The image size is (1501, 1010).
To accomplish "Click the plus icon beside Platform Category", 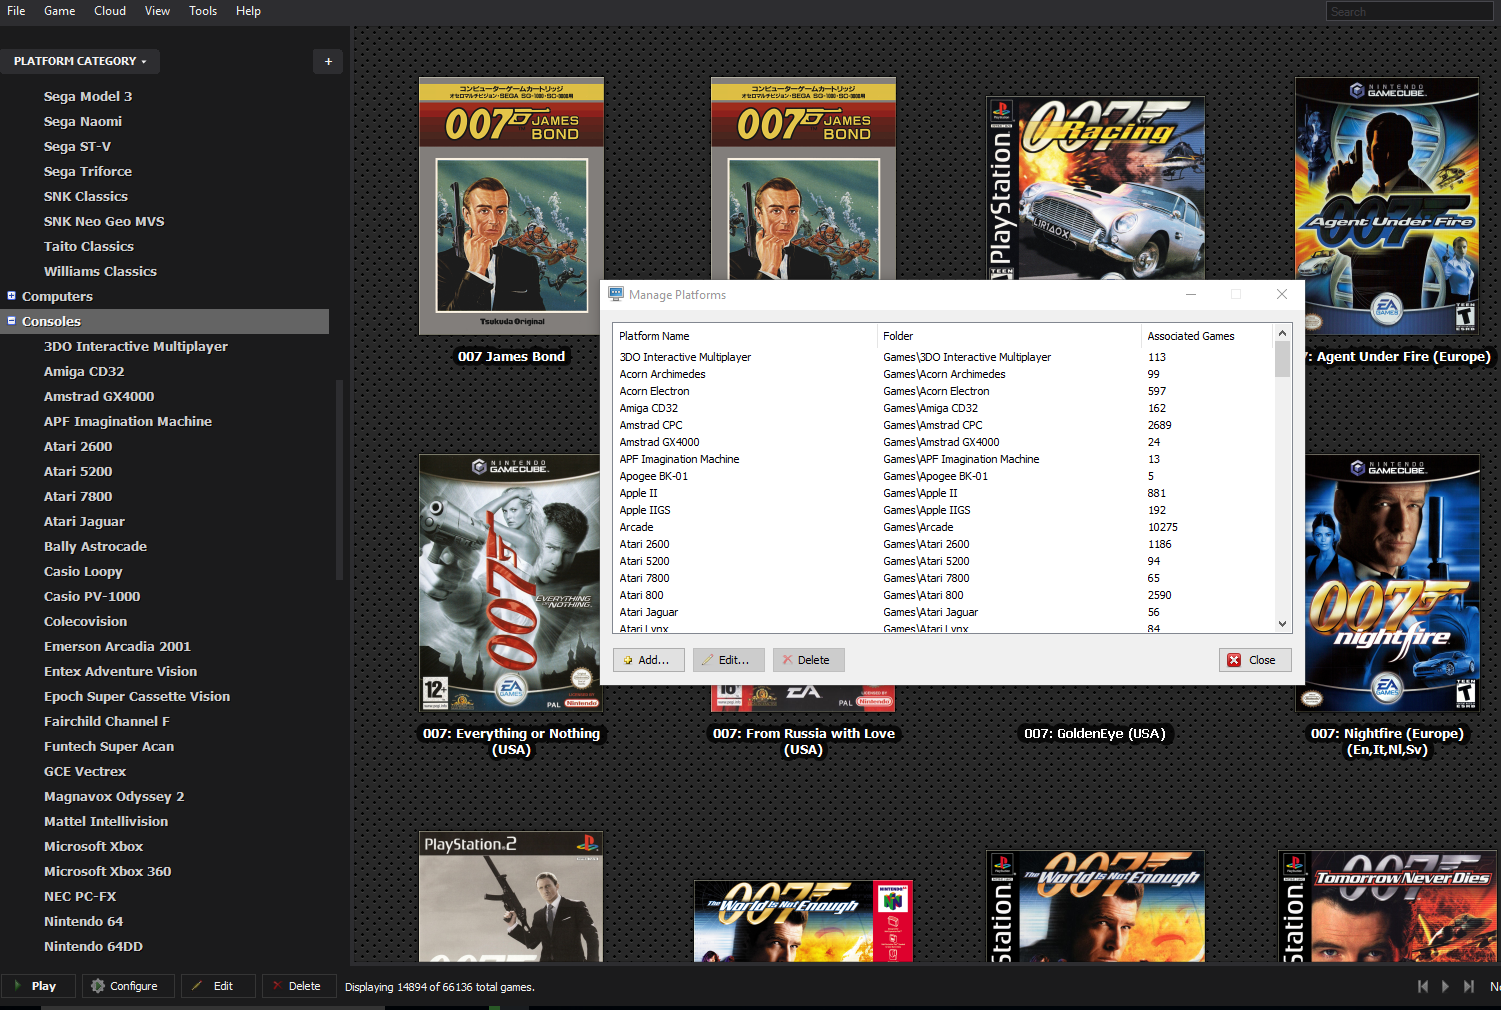I will pyautogui.click(x=328, y=61).
